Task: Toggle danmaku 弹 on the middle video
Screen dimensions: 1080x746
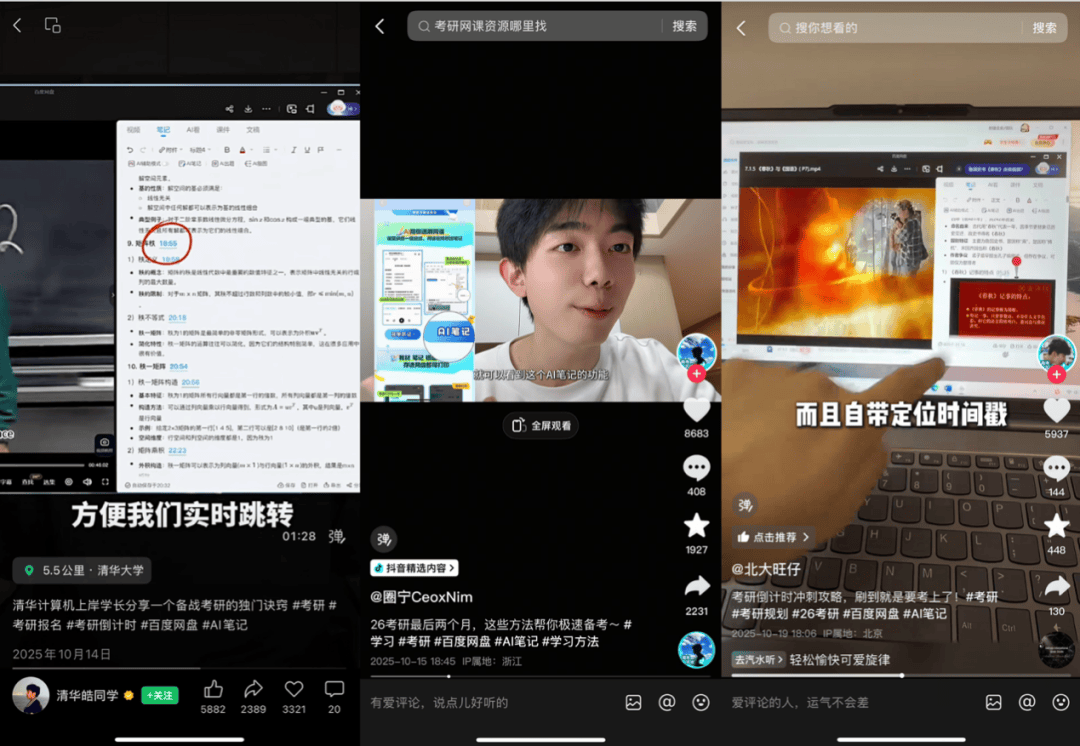Action: [384, 539]
